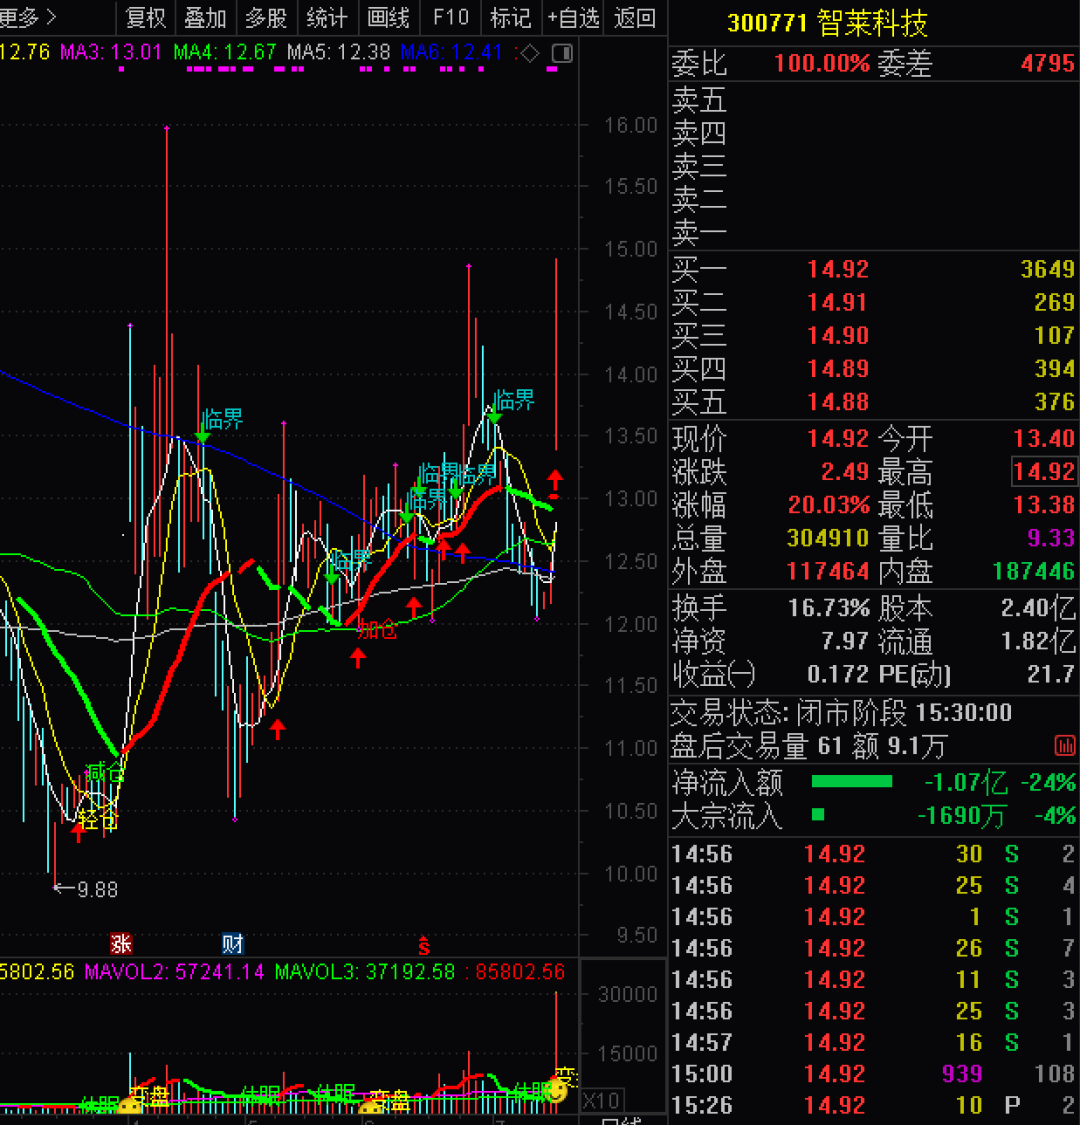The height and width of the screenshot is (1125, 1080).
Task: Click the 净流入额 green bar
Action: tap(852, 781)
